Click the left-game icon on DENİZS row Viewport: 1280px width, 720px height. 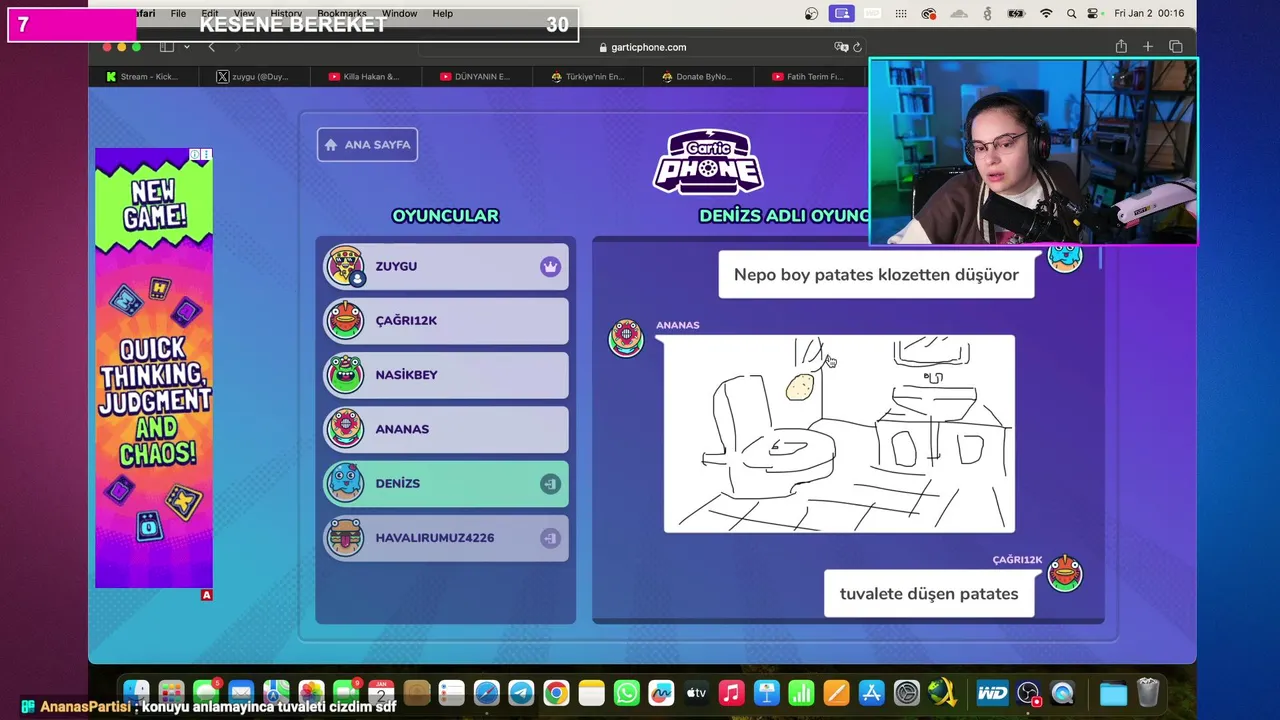click(550, 484)
